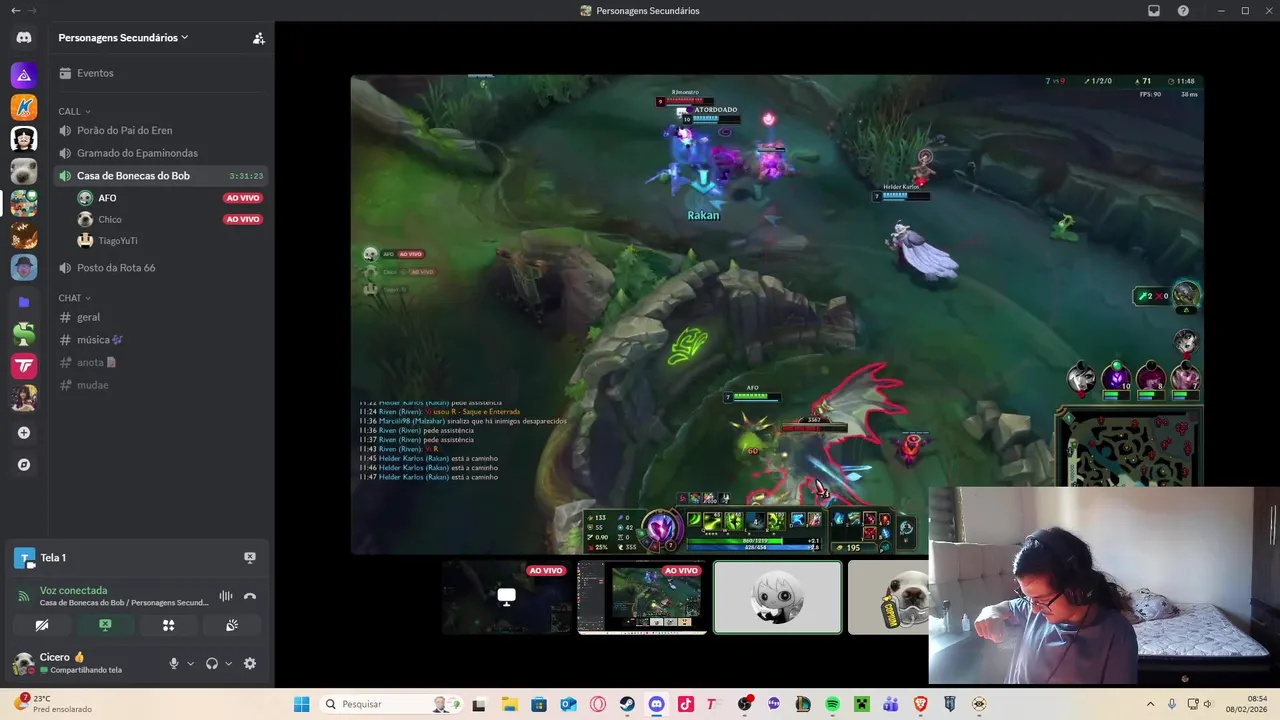Open the Eventos entry

(x=160, y=73)
